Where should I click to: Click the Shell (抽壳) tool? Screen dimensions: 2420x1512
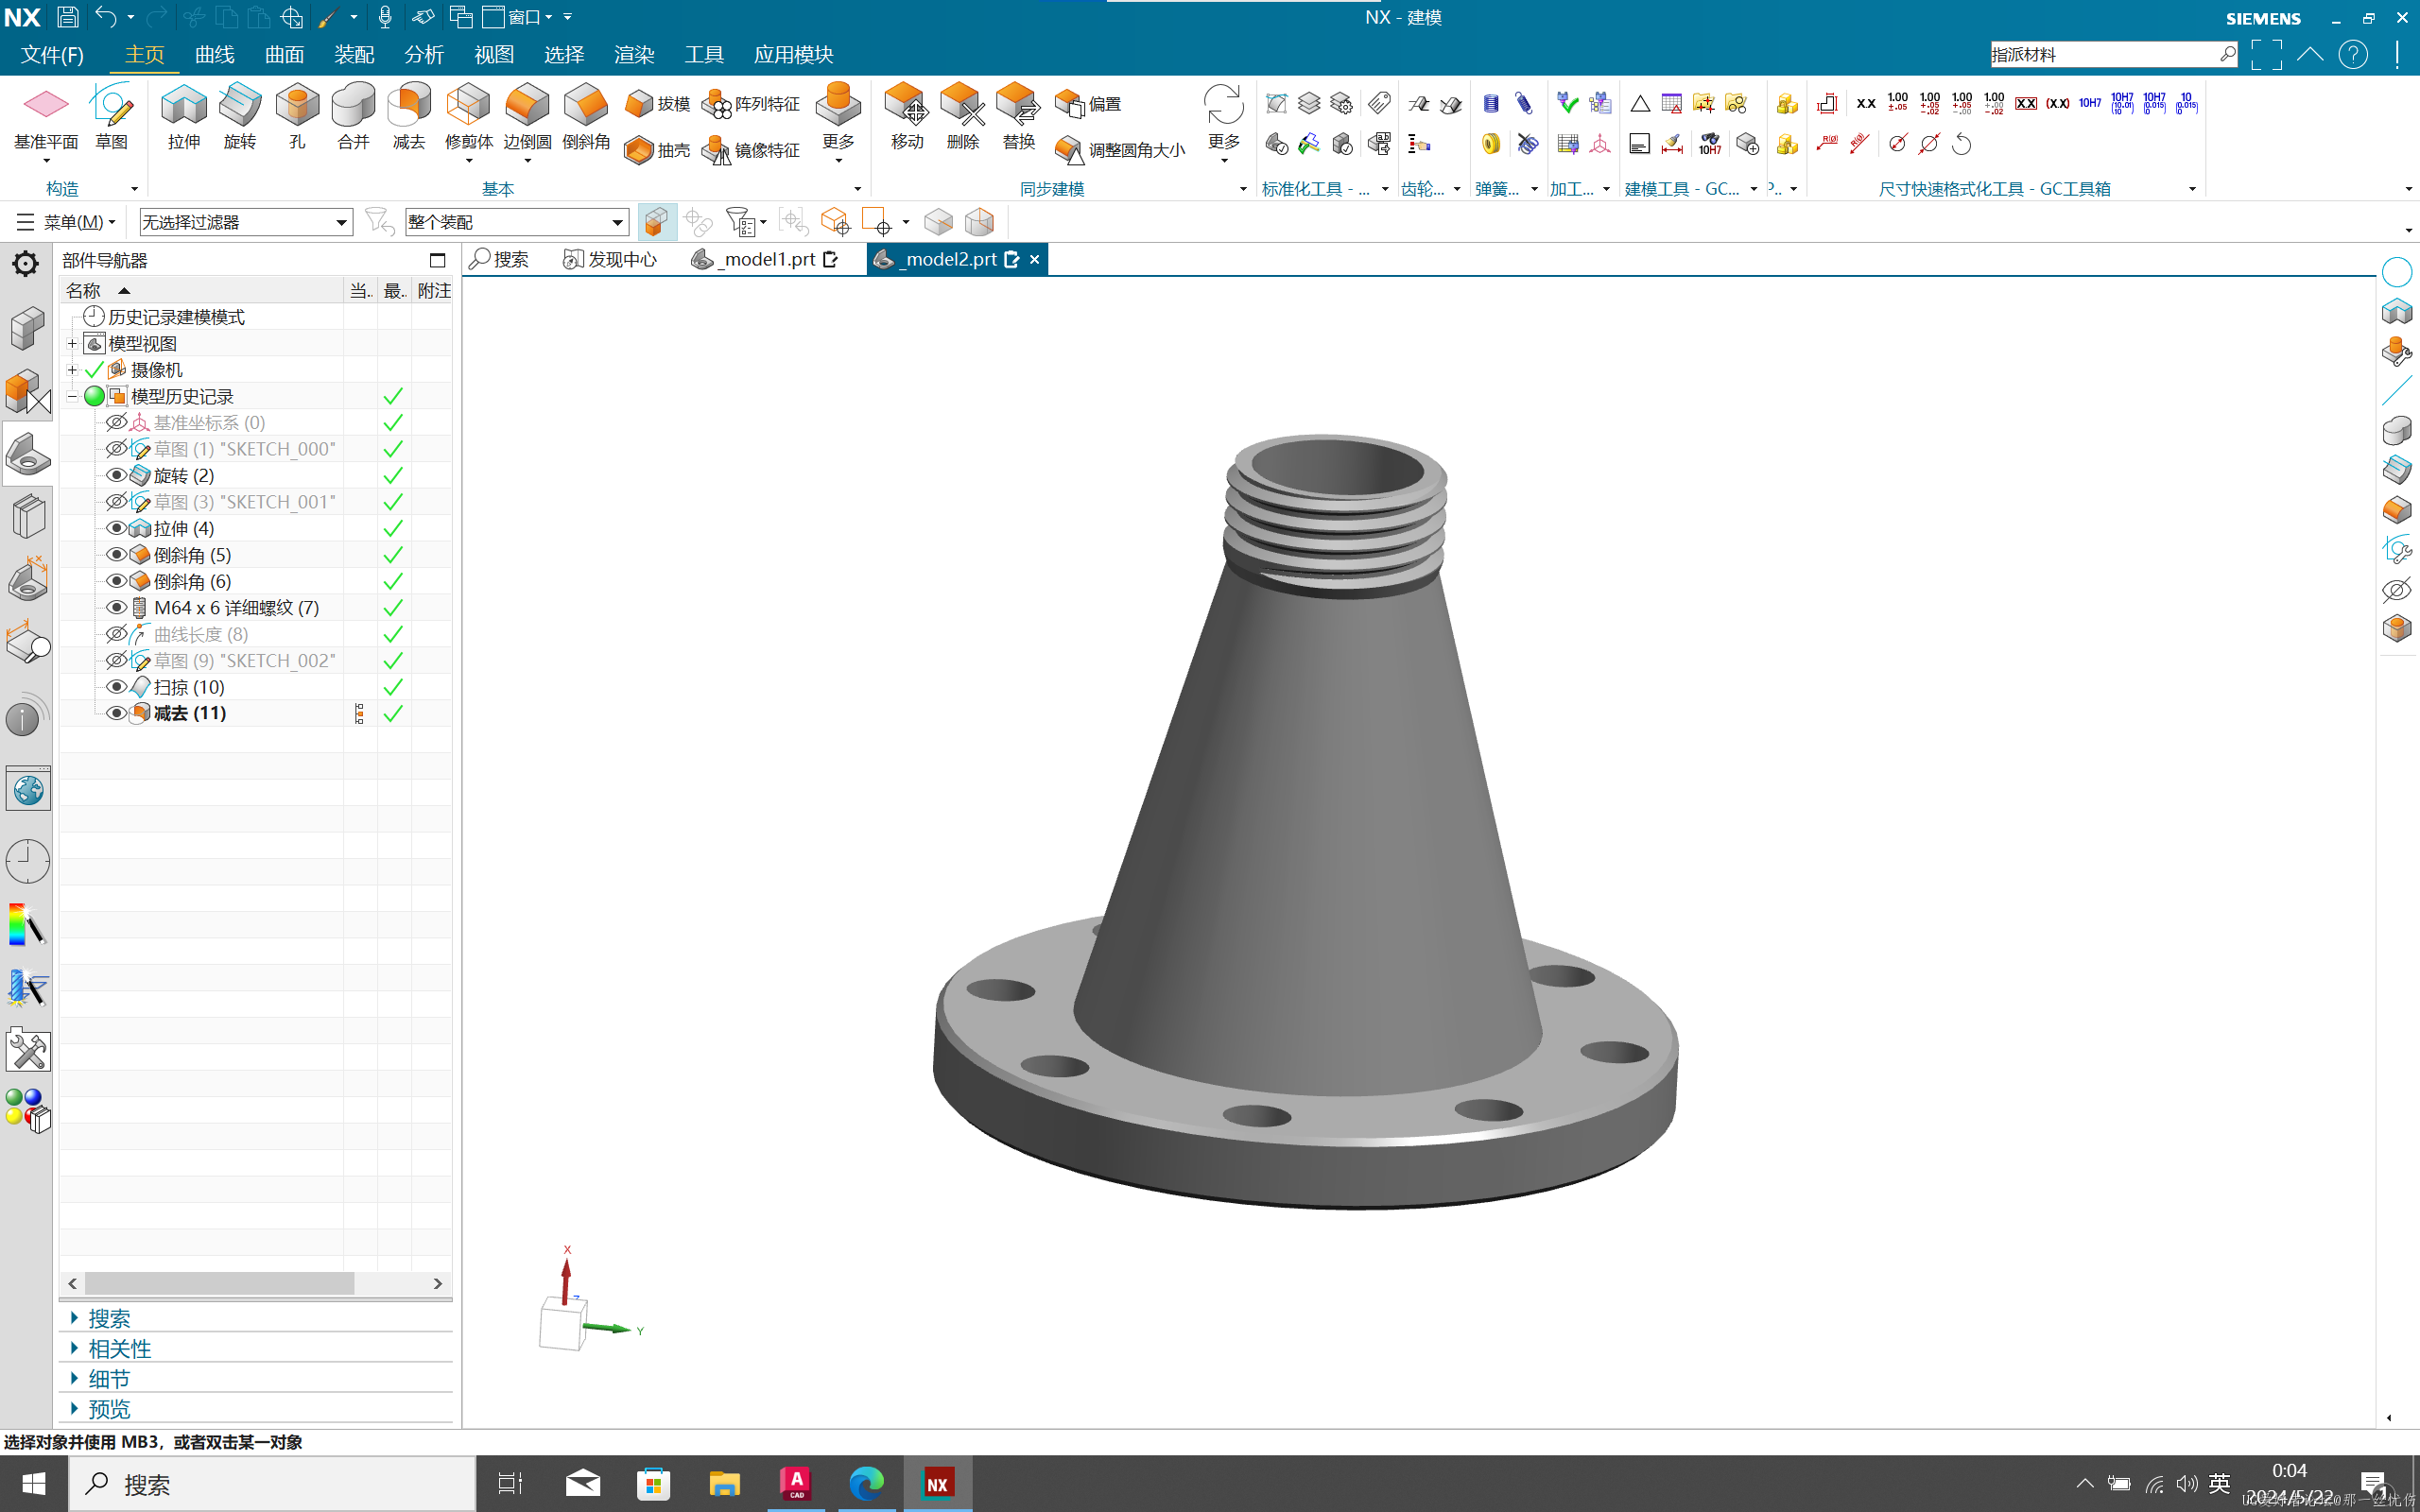(657, 150)
